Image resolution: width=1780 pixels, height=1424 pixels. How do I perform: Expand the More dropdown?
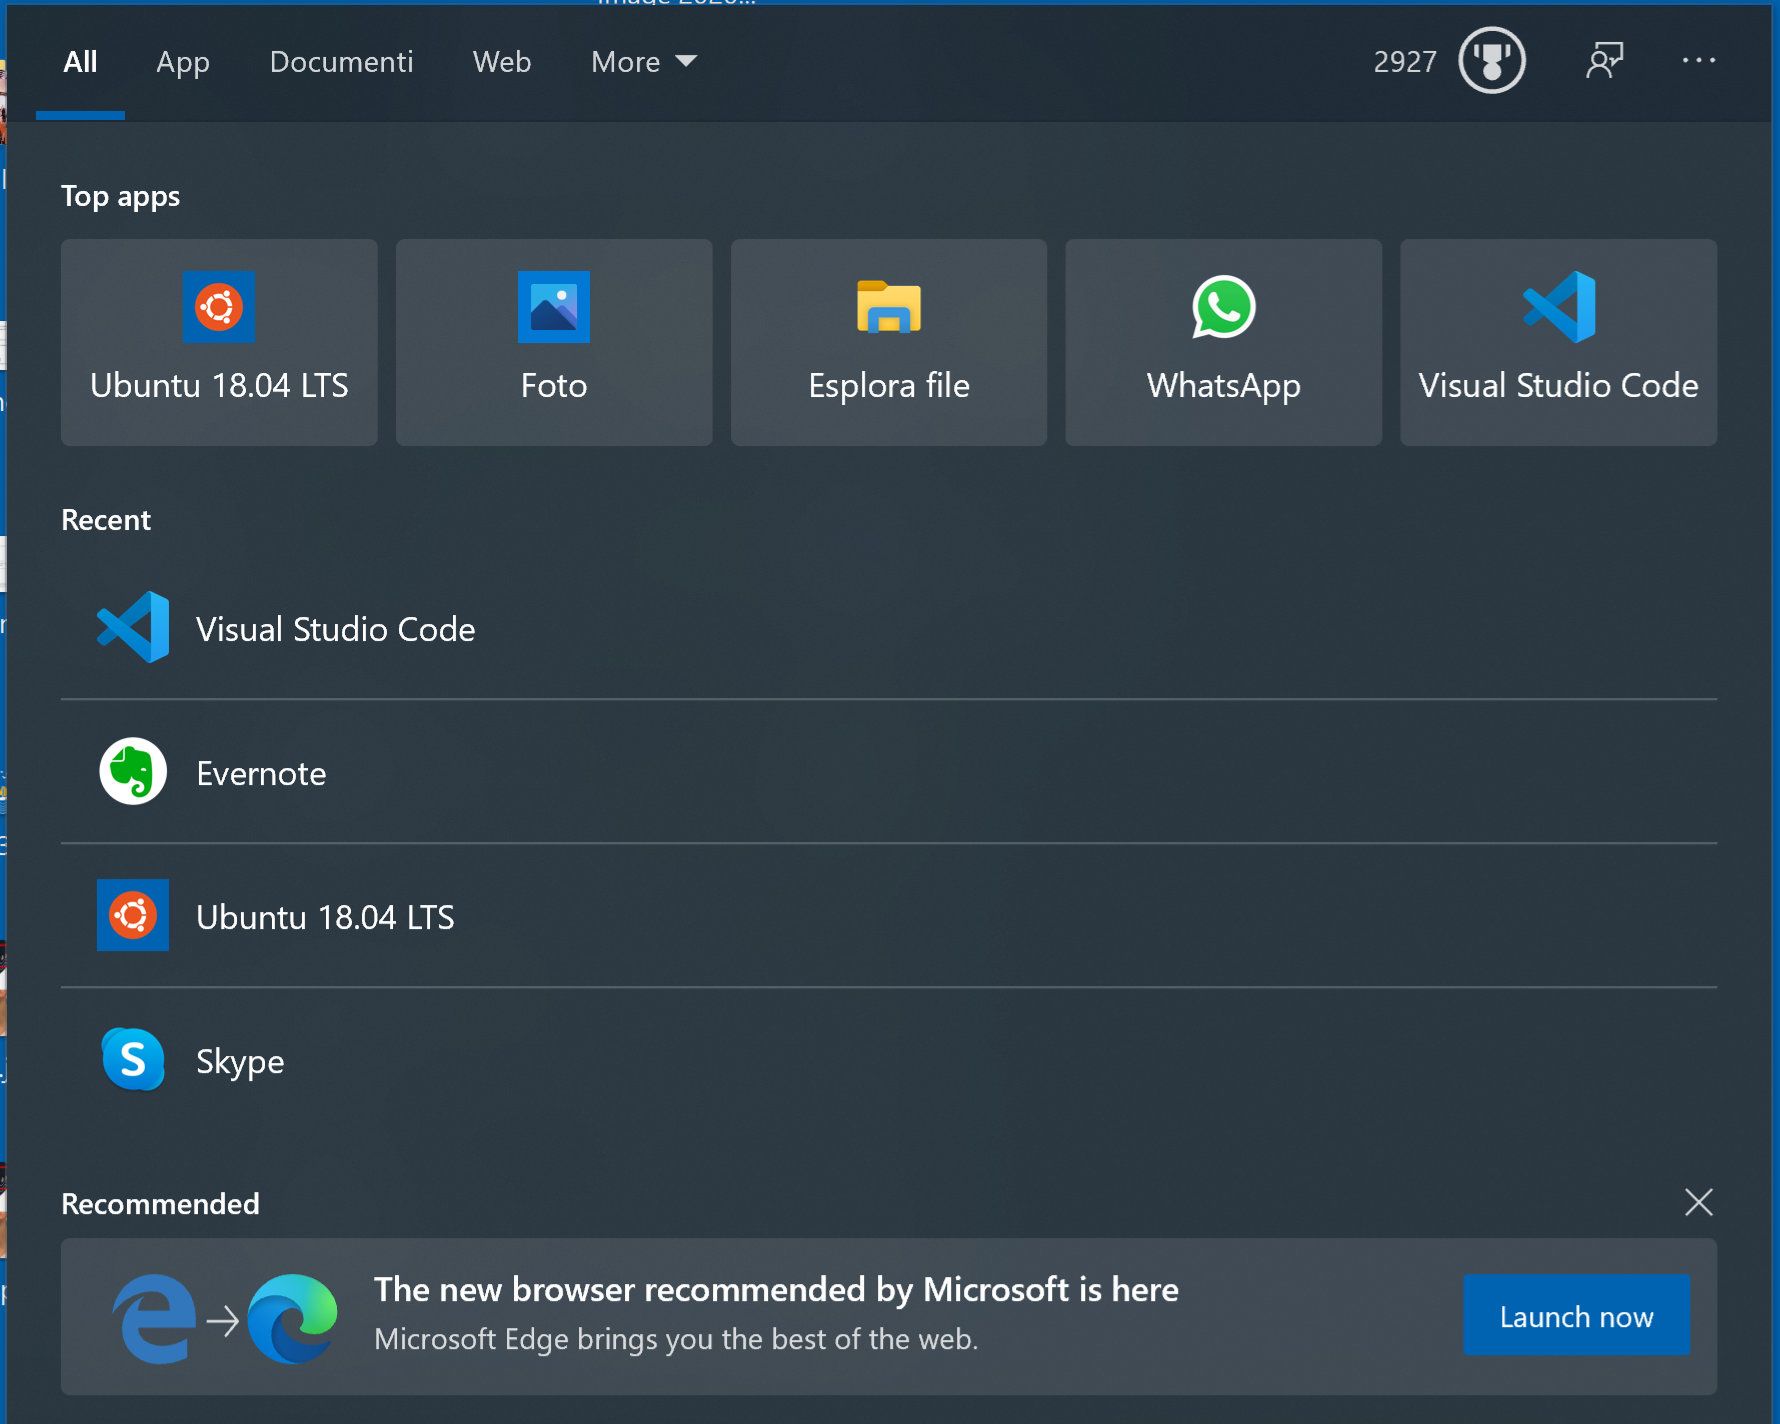tap(644, 62)
